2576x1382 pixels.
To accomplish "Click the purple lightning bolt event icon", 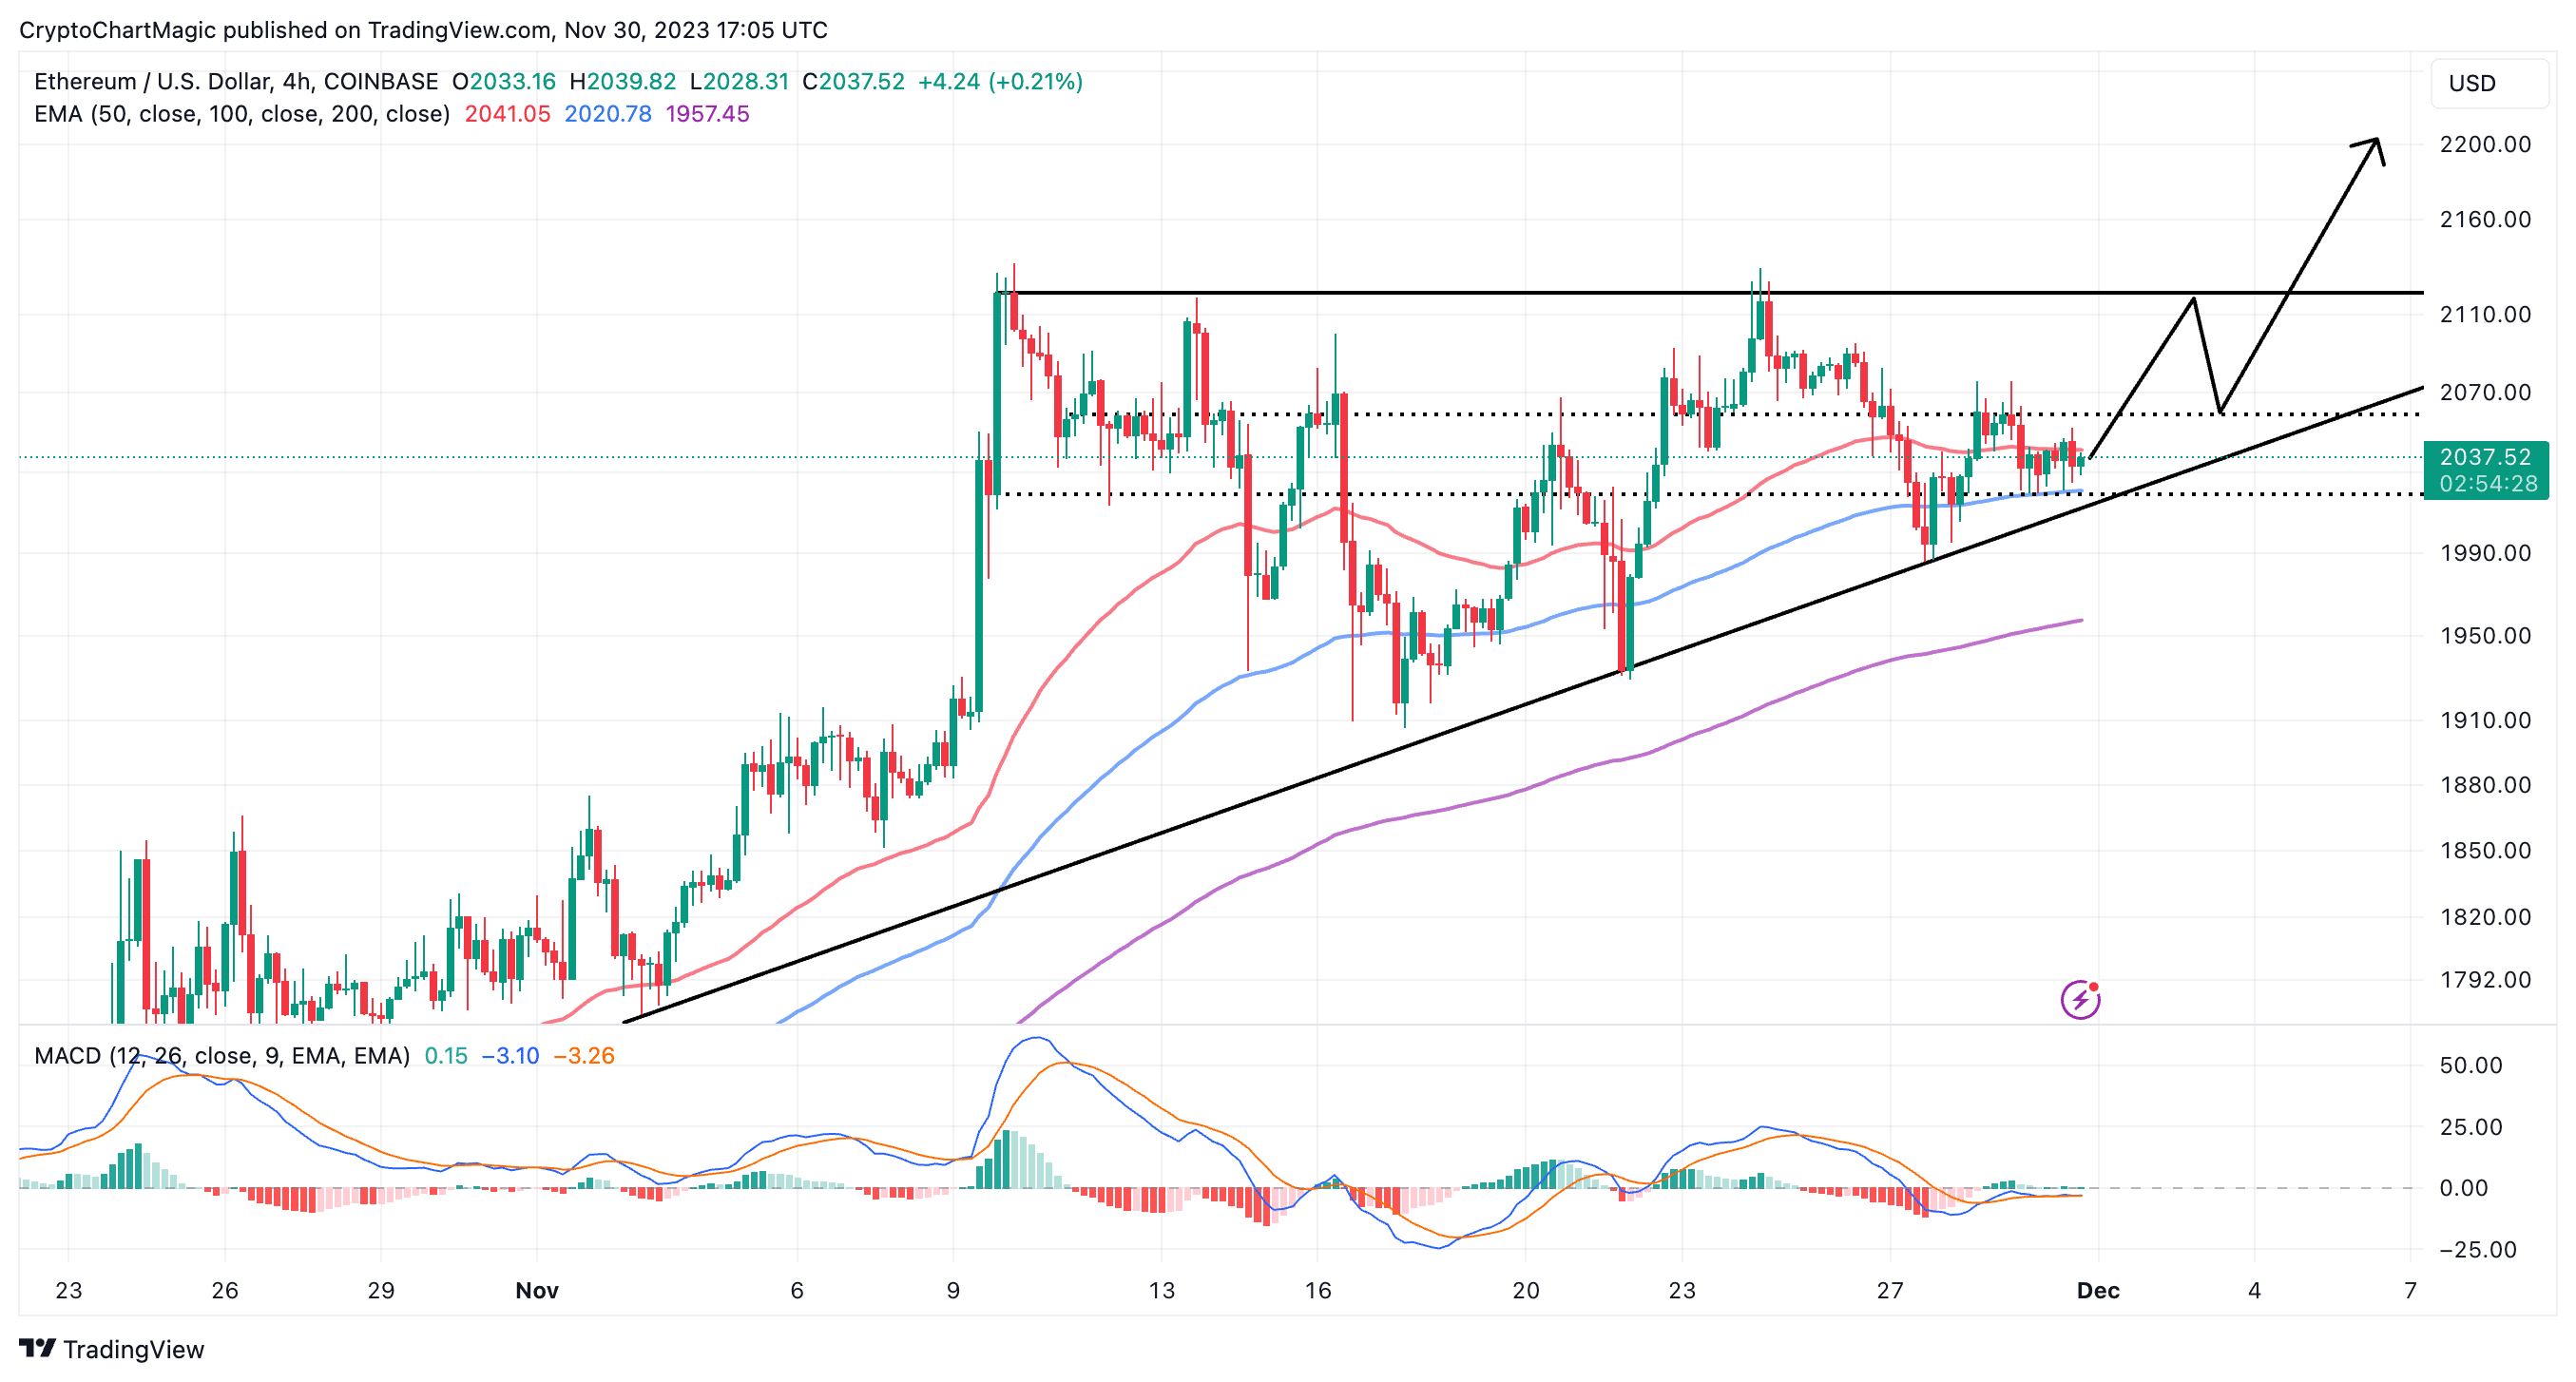I will click(2080, 999).
